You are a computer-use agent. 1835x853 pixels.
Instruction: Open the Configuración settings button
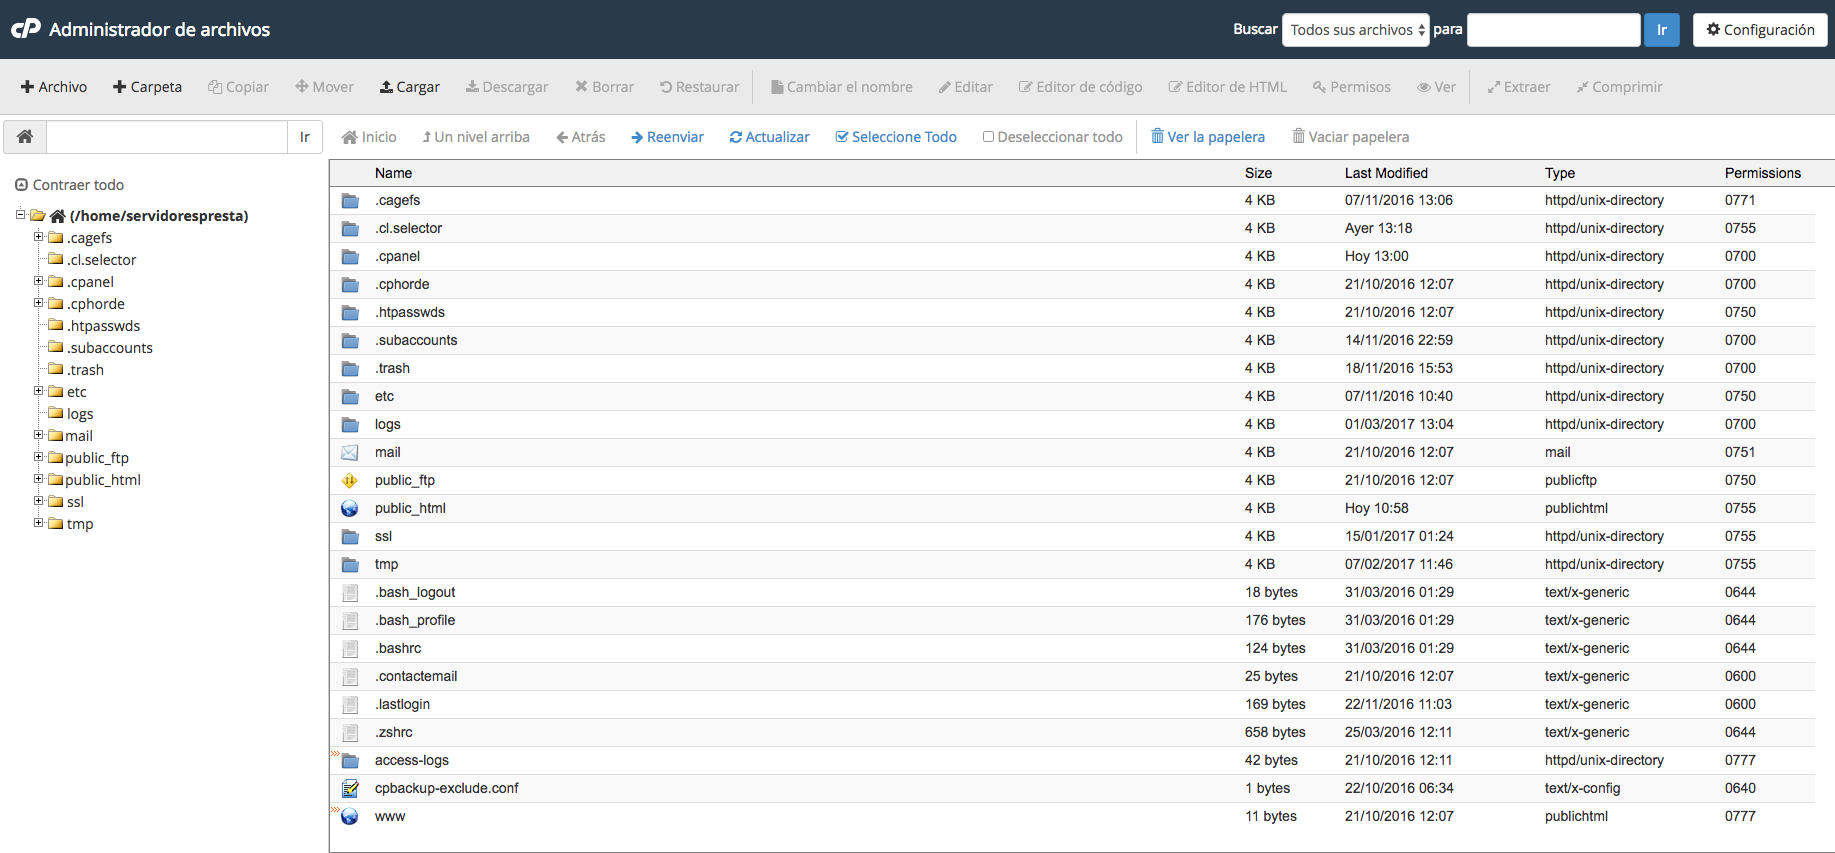click(1759, 30)
